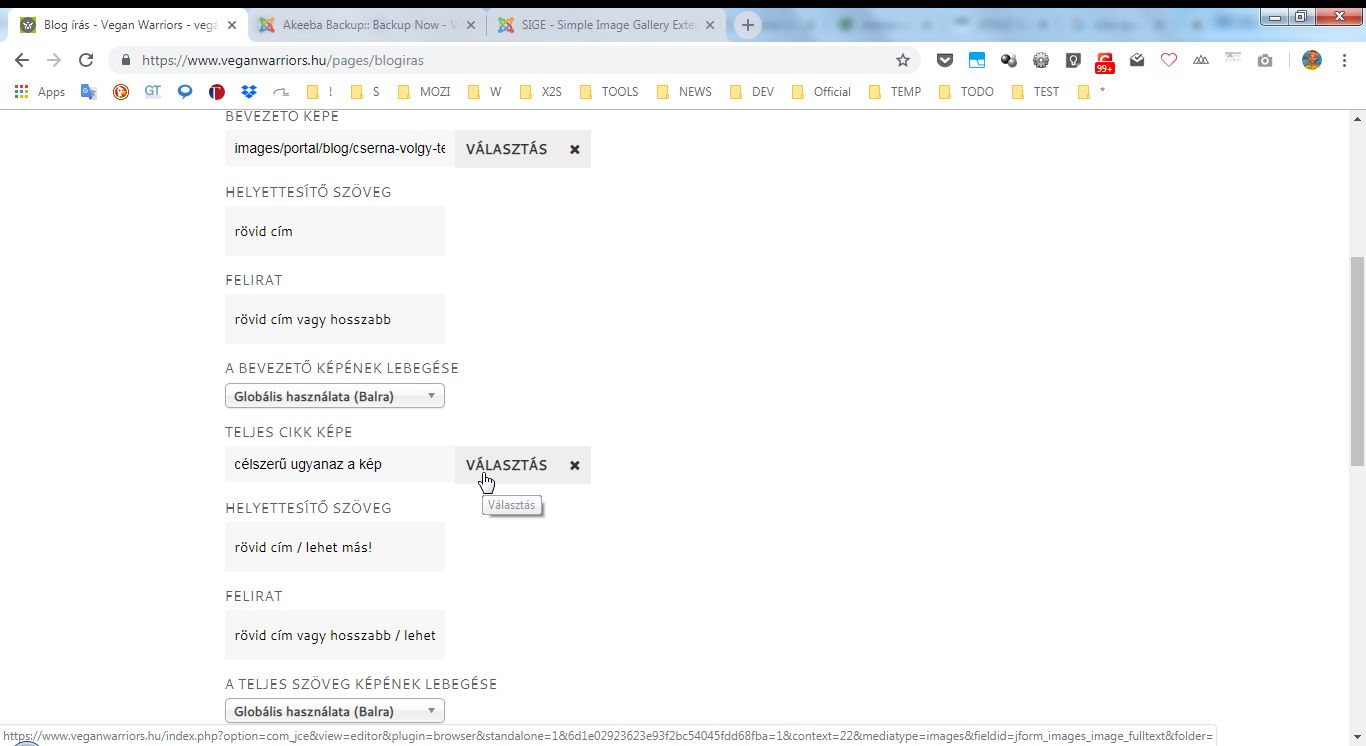Clear the Teljes cikk képe field
This screenshot has height=746, width=1366.
pos(575,465)
